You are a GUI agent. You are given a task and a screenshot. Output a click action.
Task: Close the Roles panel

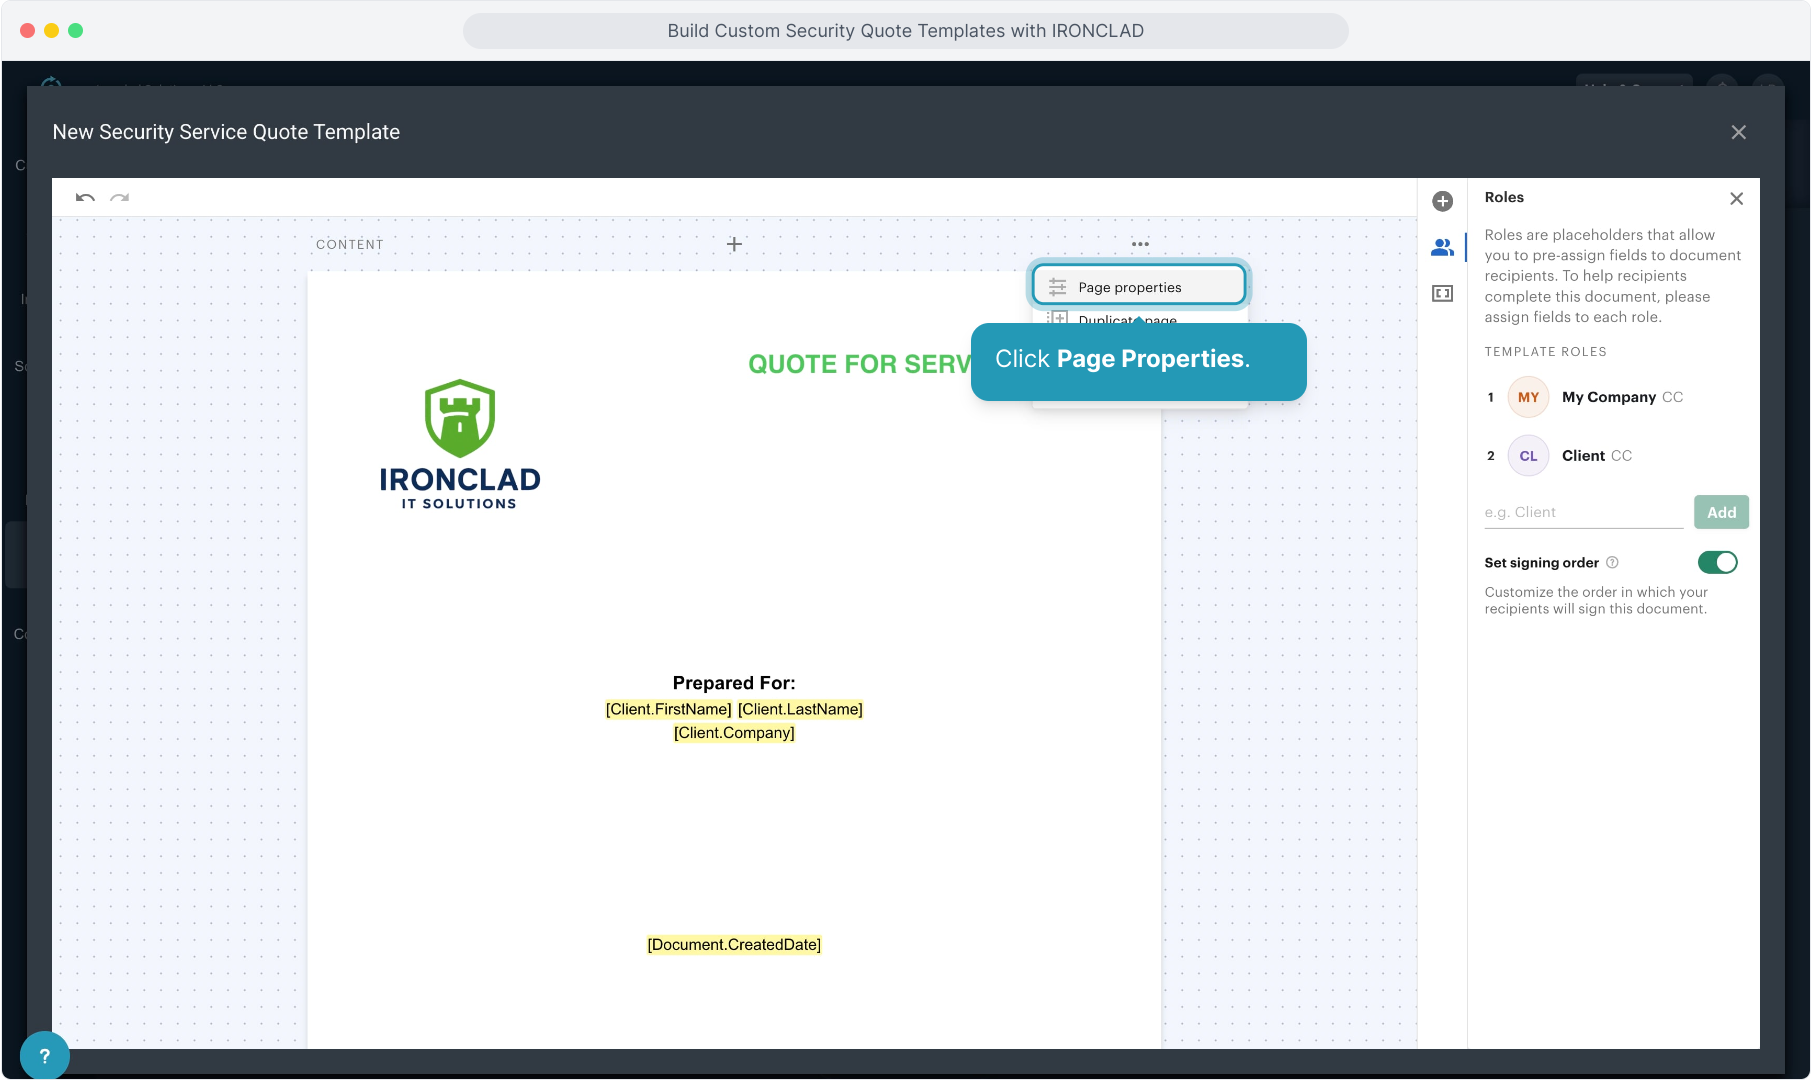(x=1736, y=199)
